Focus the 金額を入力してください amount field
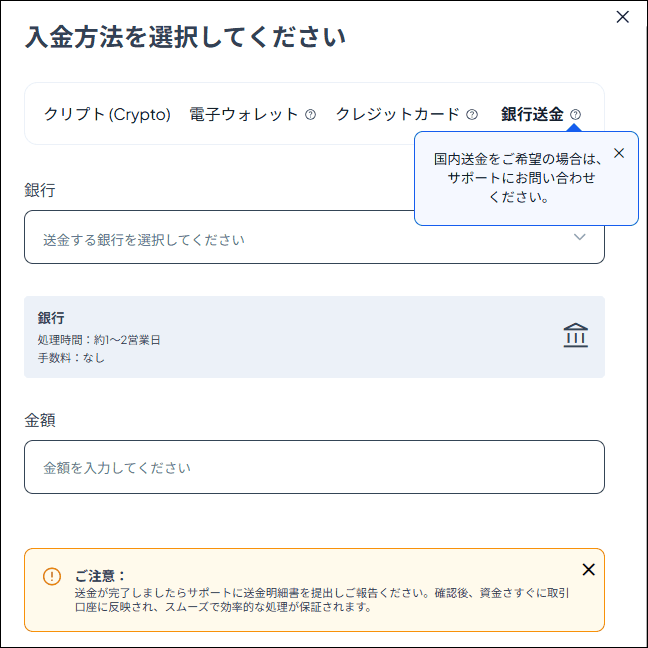 pos(314,467)
